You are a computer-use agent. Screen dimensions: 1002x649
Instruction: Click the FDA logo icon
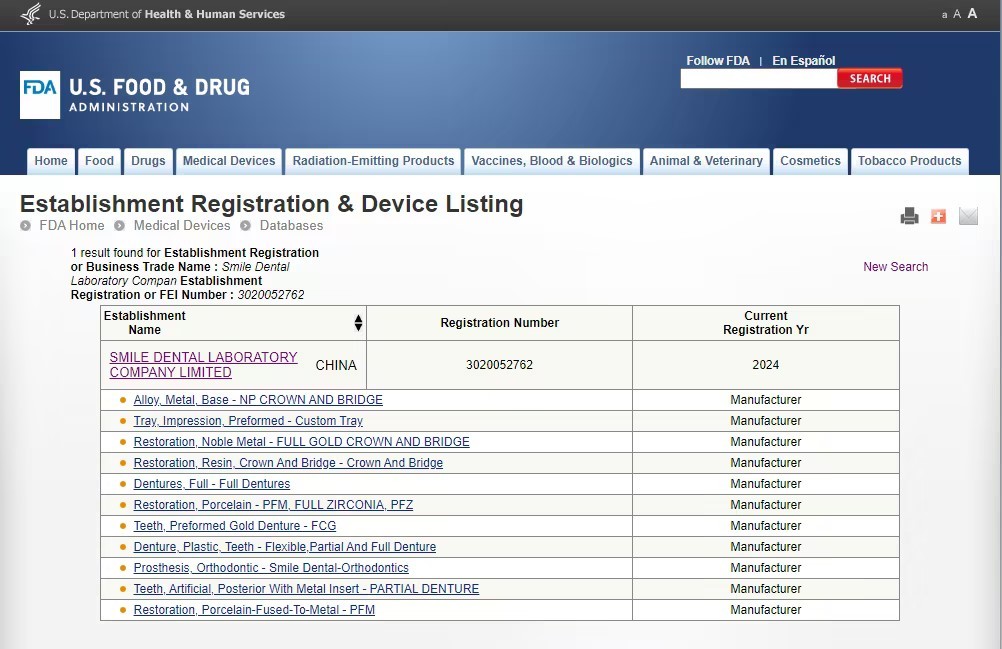40,95
